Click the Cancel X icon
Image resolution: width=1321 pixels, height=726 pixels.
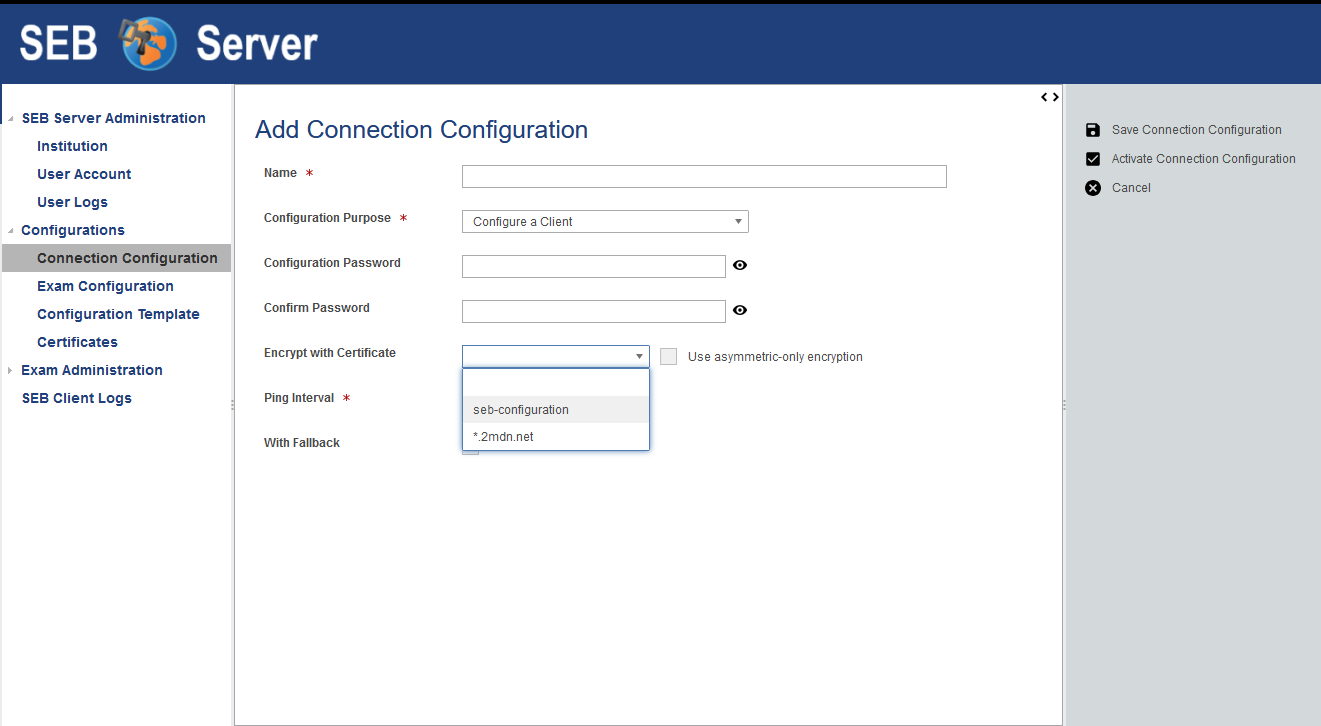click(x=1093, y=188)
